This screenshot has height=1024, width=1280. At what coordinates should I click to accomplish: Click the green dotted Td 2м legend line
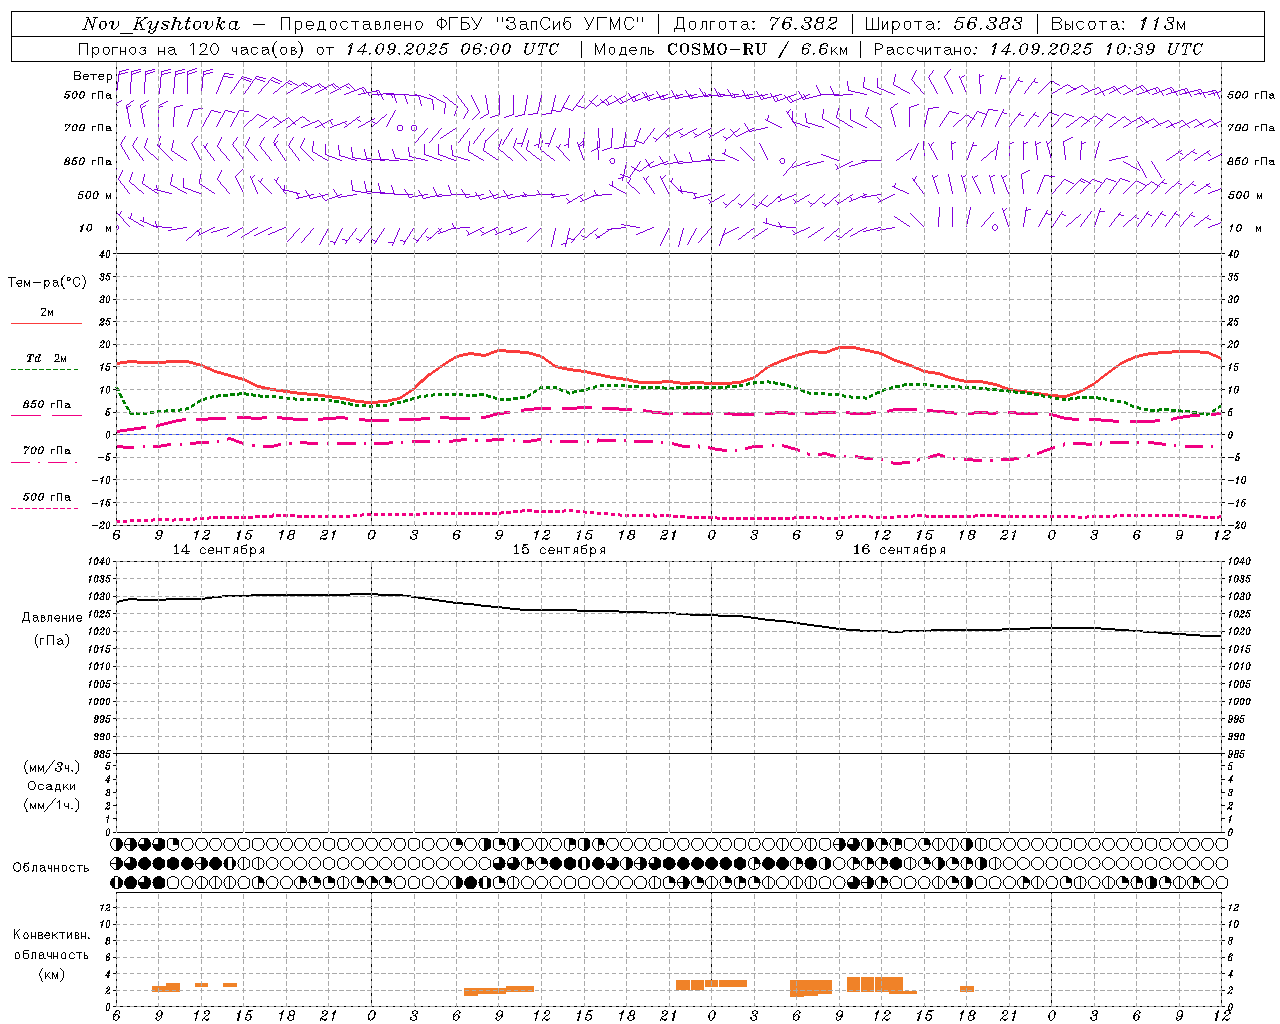[44, 370]
